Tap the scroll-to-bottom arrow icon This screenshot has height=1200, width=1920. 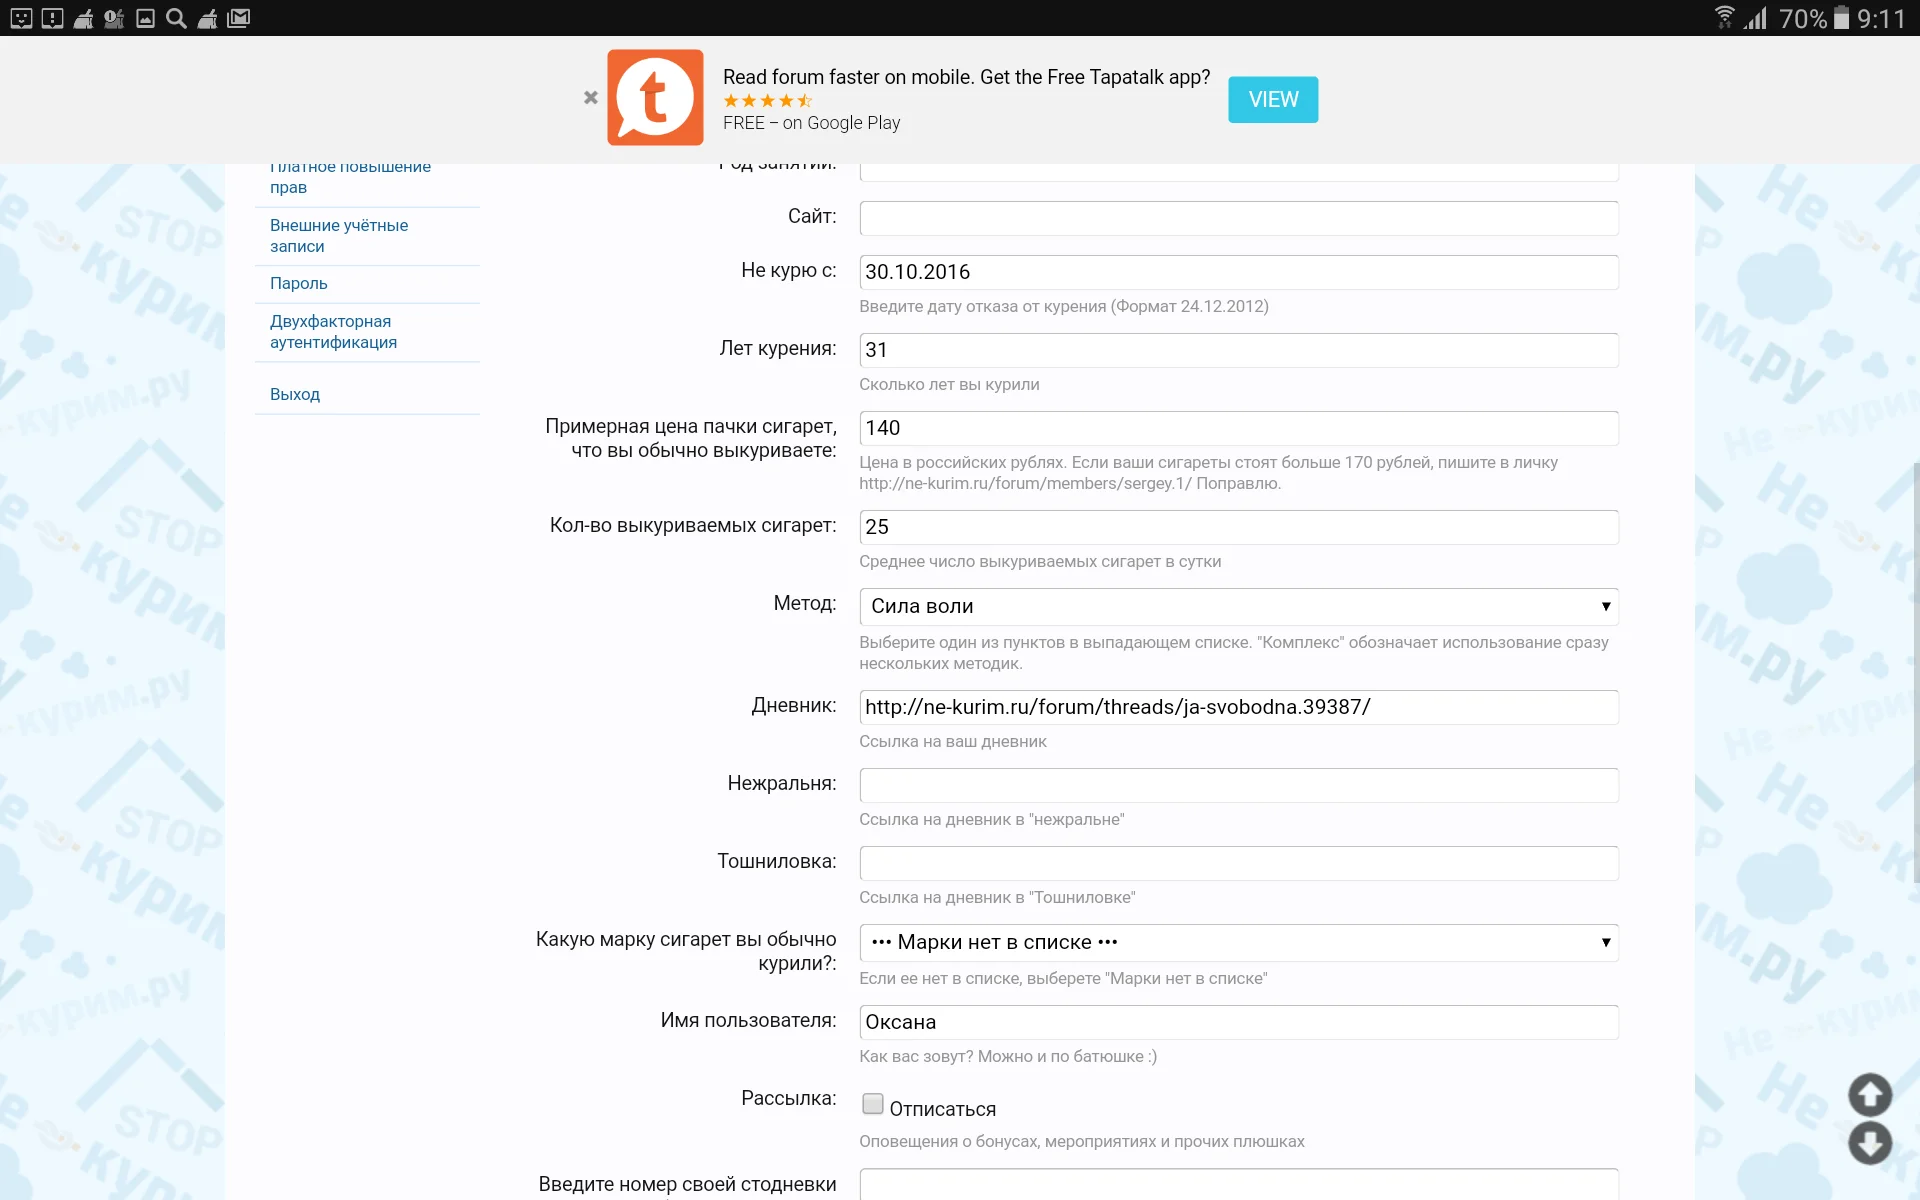(1869, 1143)
